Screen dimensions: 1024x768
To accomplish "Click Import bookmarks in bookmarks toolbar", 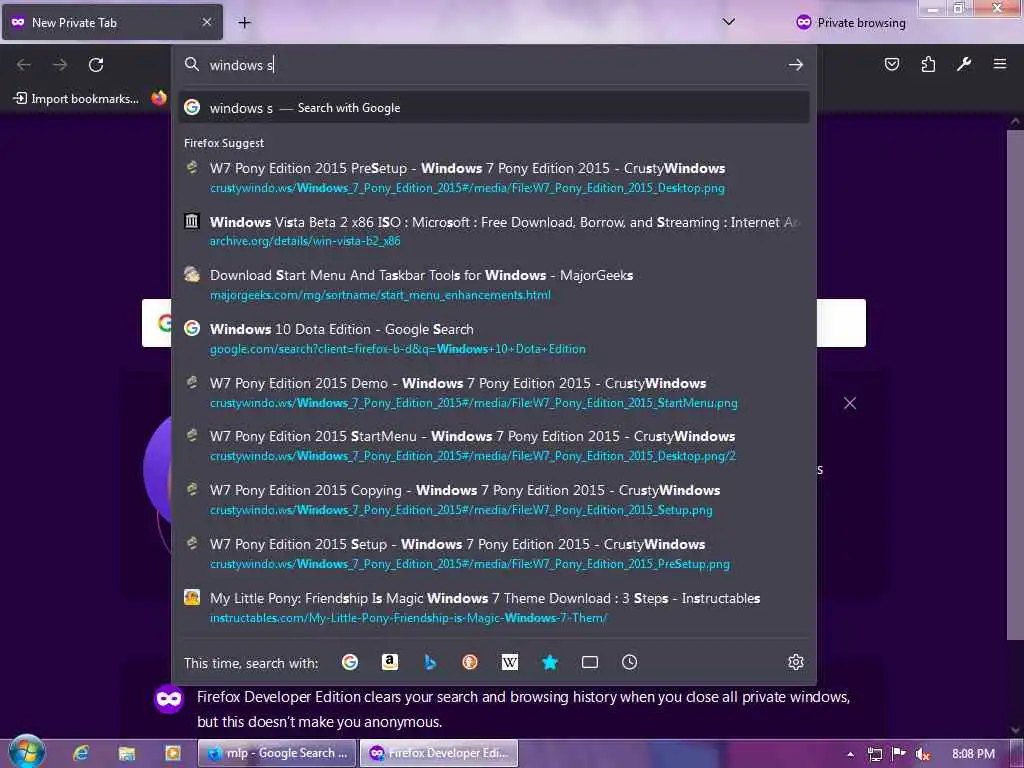I will [x=76, y=99].
